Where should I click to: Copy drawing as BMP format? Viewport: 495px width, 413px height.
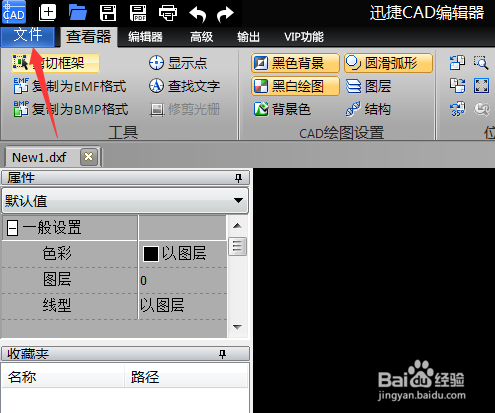(71, 109)
